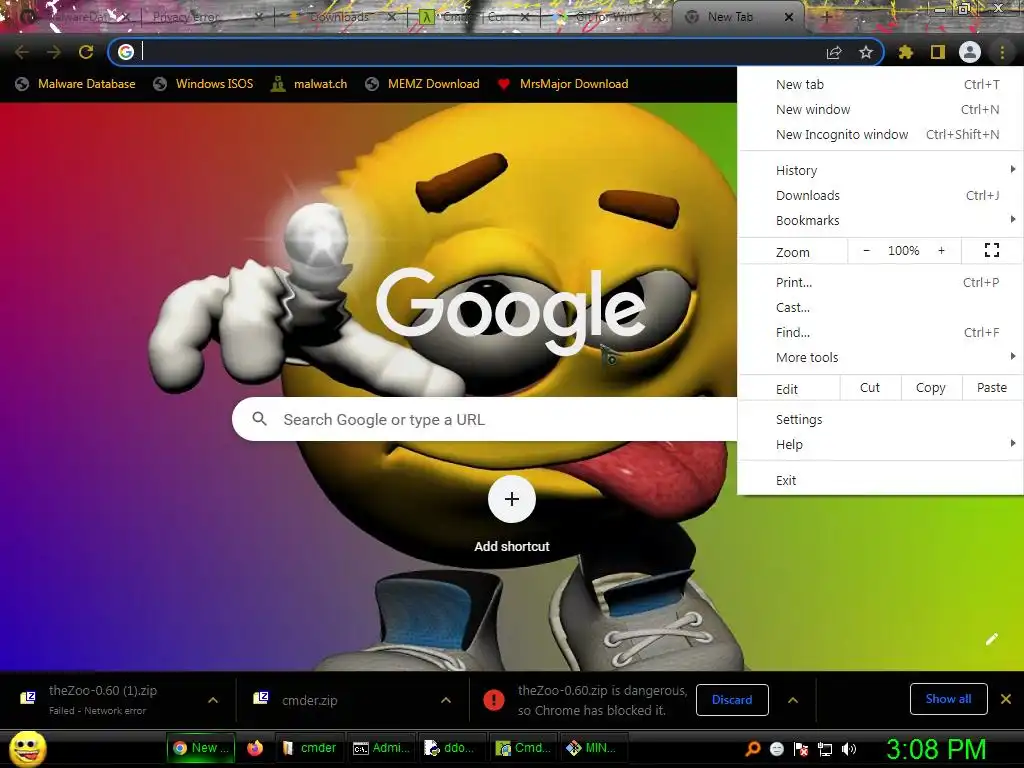The image size is (1024, 768).
Task: Select New window from the menu
Action: click(881, 109)
